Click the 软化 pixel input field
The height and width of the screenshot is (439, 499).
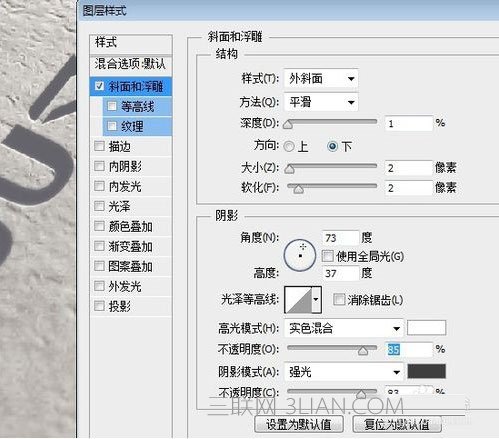(409, 188)
